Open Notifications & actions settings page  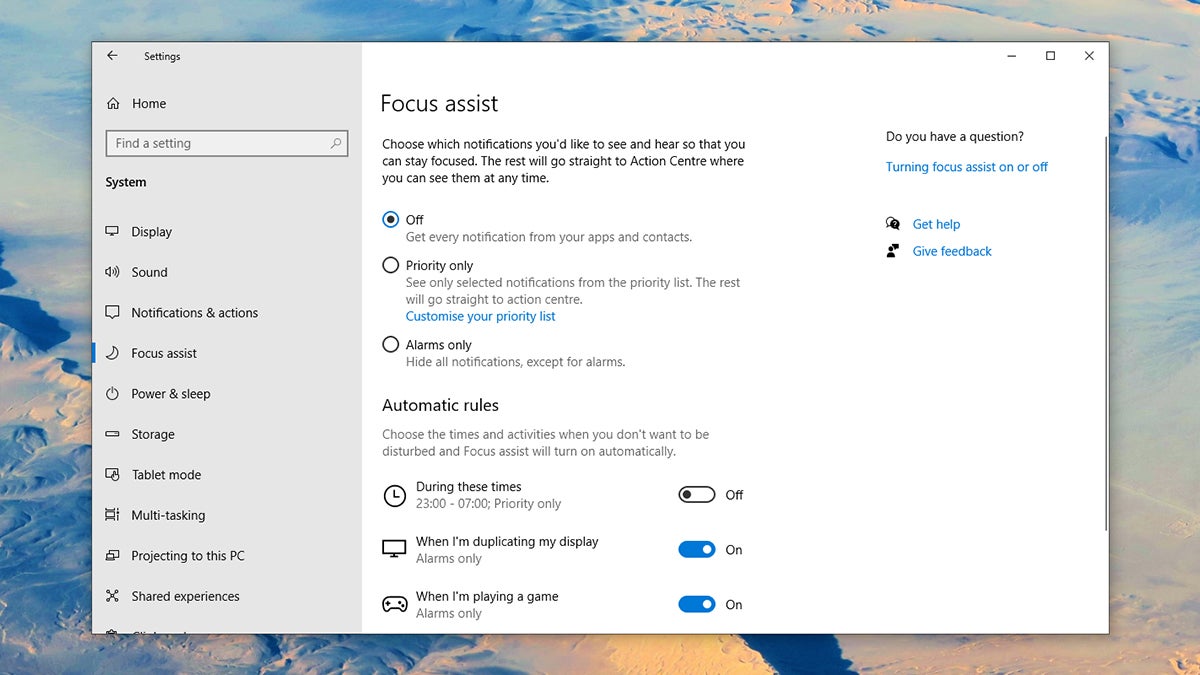pos(194,313)
